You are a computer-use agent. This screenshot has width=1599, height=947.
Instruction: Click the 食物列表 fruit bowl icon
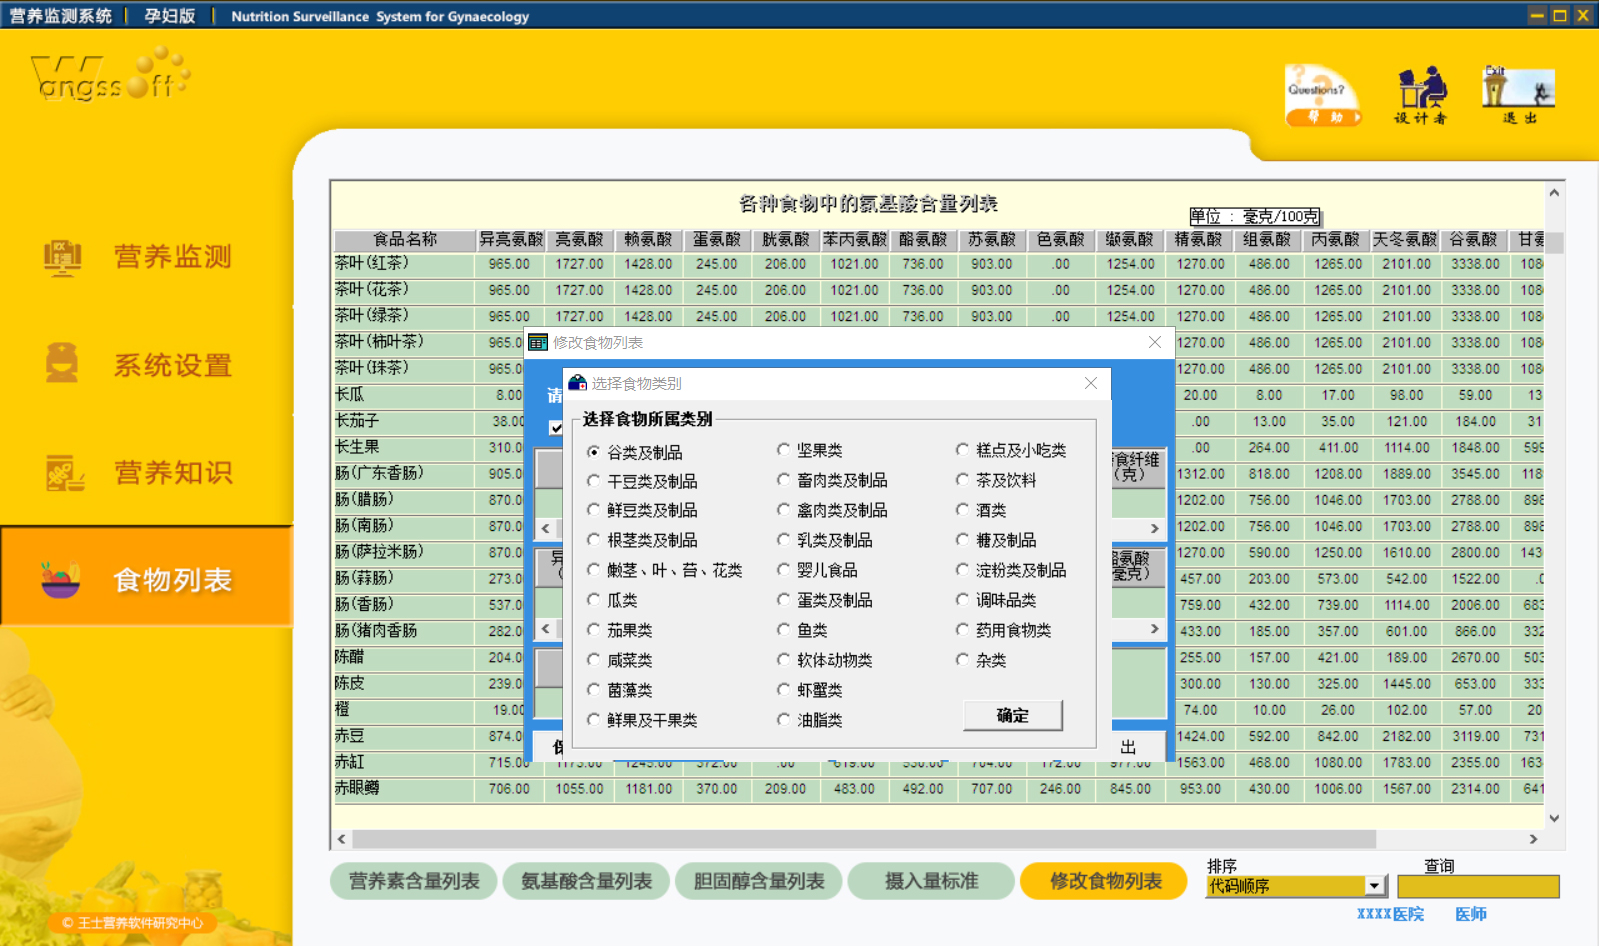click(60, 579)
